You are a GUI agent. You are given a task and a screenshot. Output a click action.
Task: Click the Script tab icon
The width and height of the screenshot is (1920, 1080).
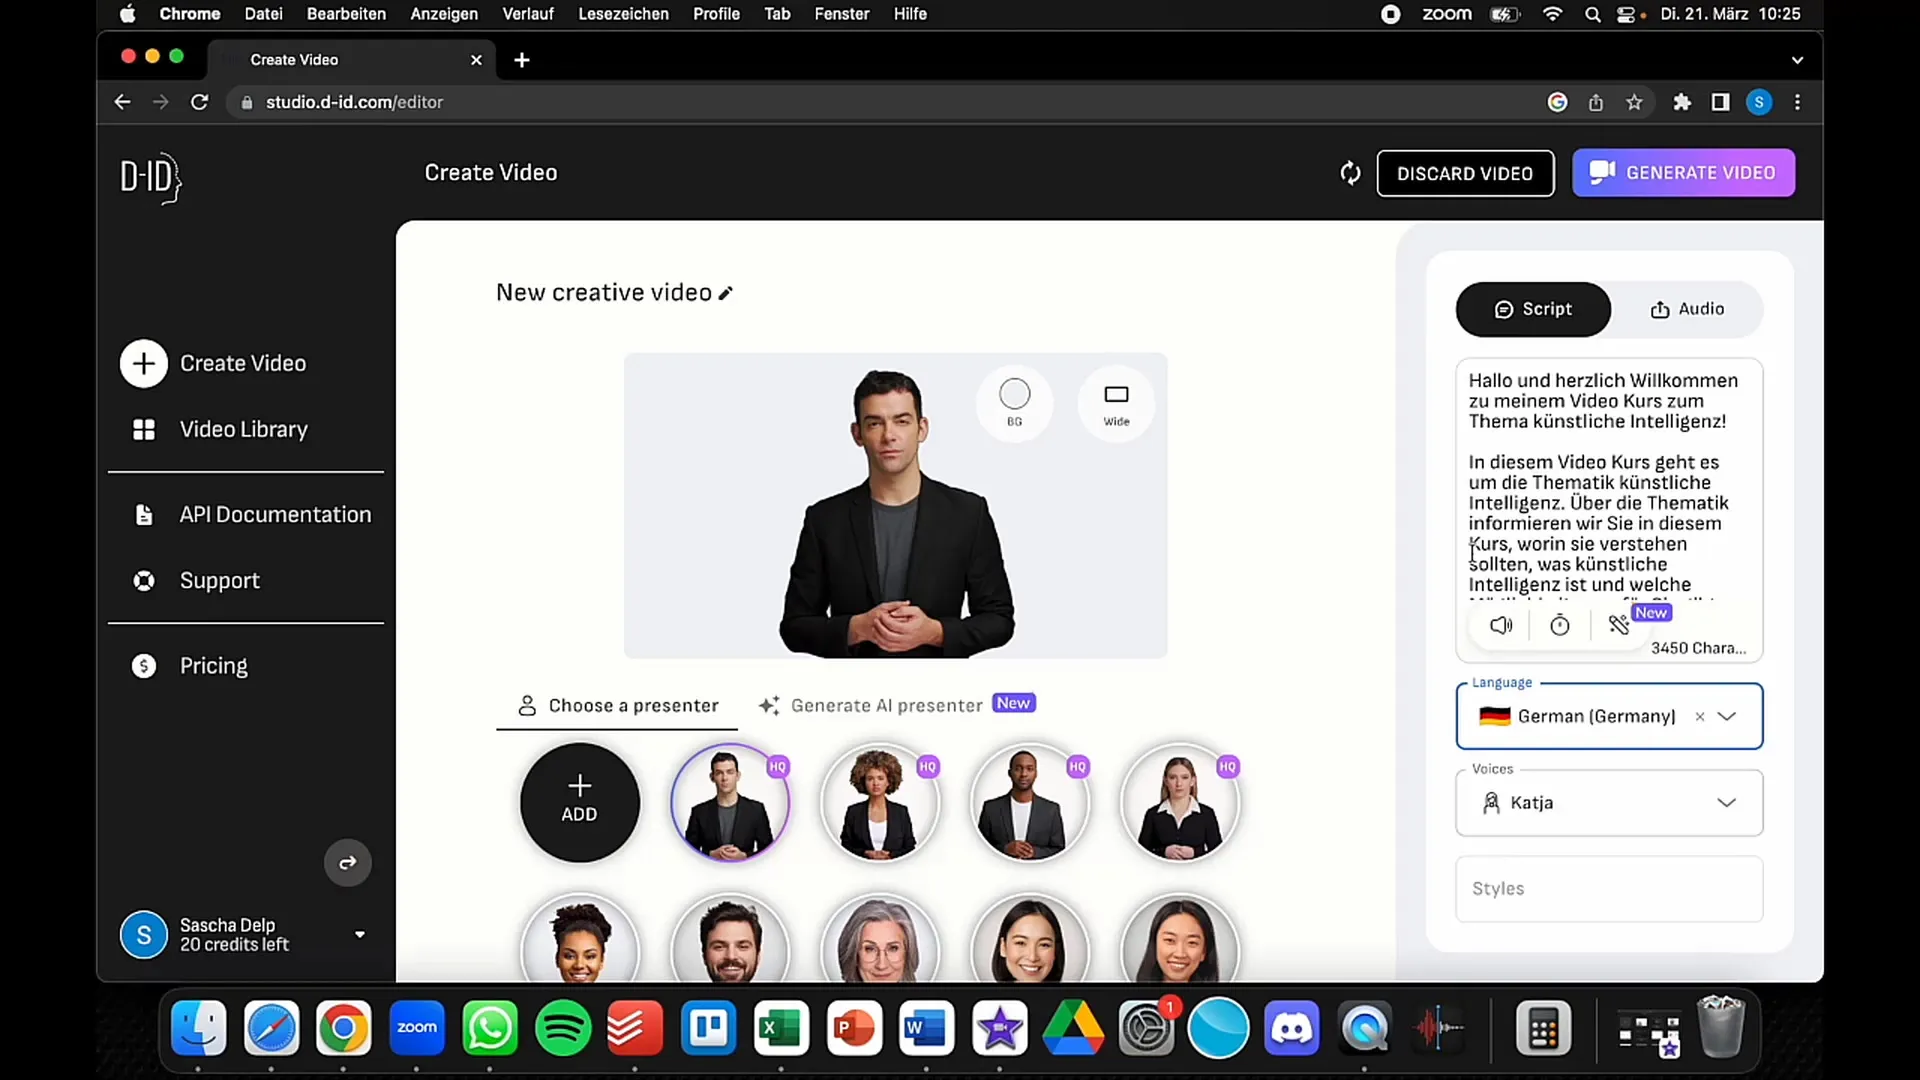tap(1503, 309)
